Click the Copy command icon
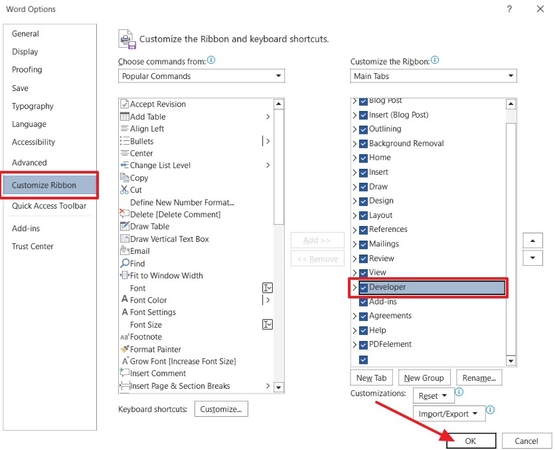Viewport: 555px width, 450px height. (125, 177)
